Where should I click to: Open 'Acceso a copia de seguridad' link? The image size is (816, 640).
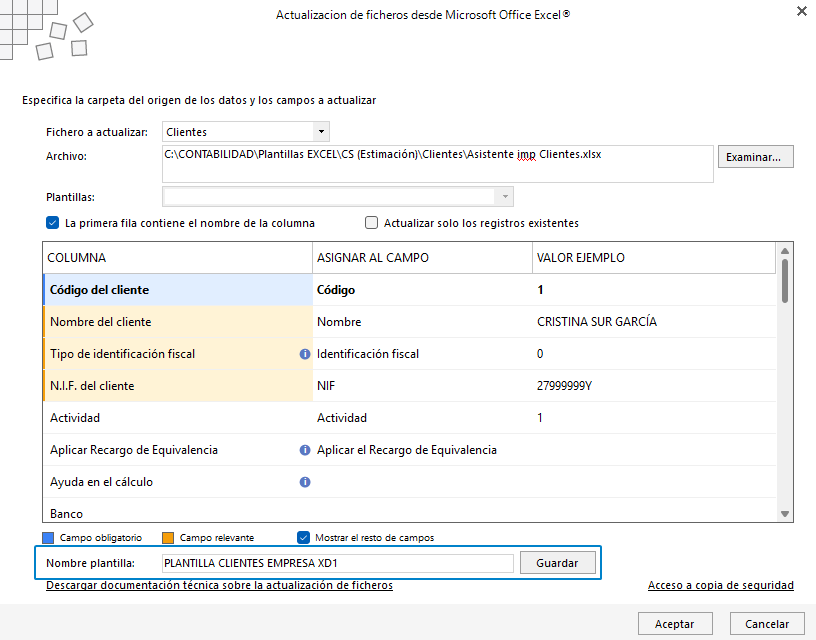pyautogui.click(x=721, y=585)
